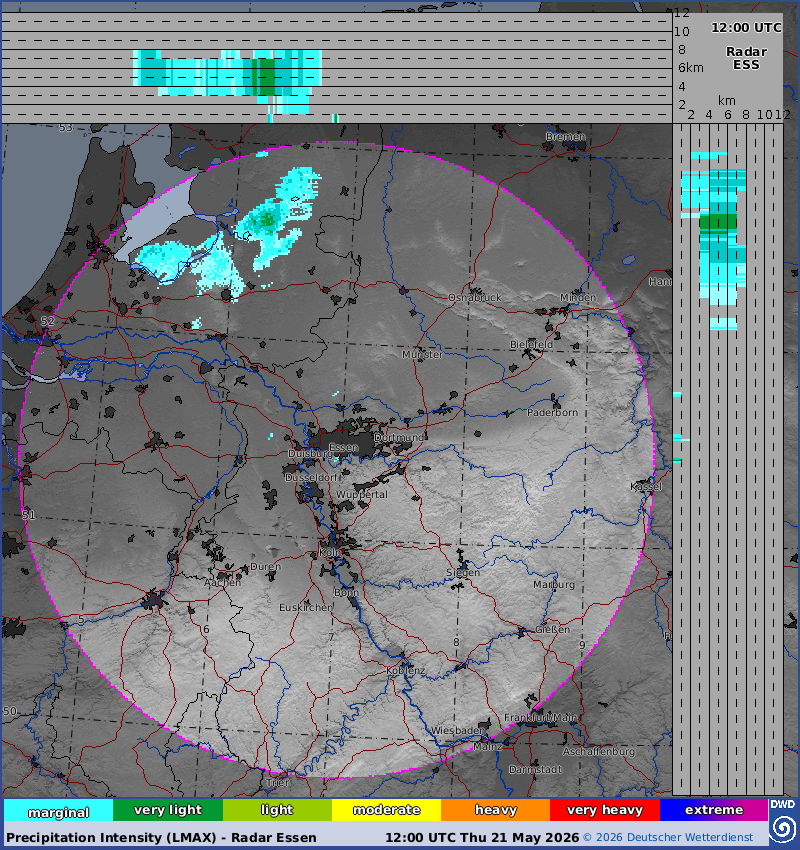
Task: Click the moderate yellow legend swatch
Action: (386, 810)
